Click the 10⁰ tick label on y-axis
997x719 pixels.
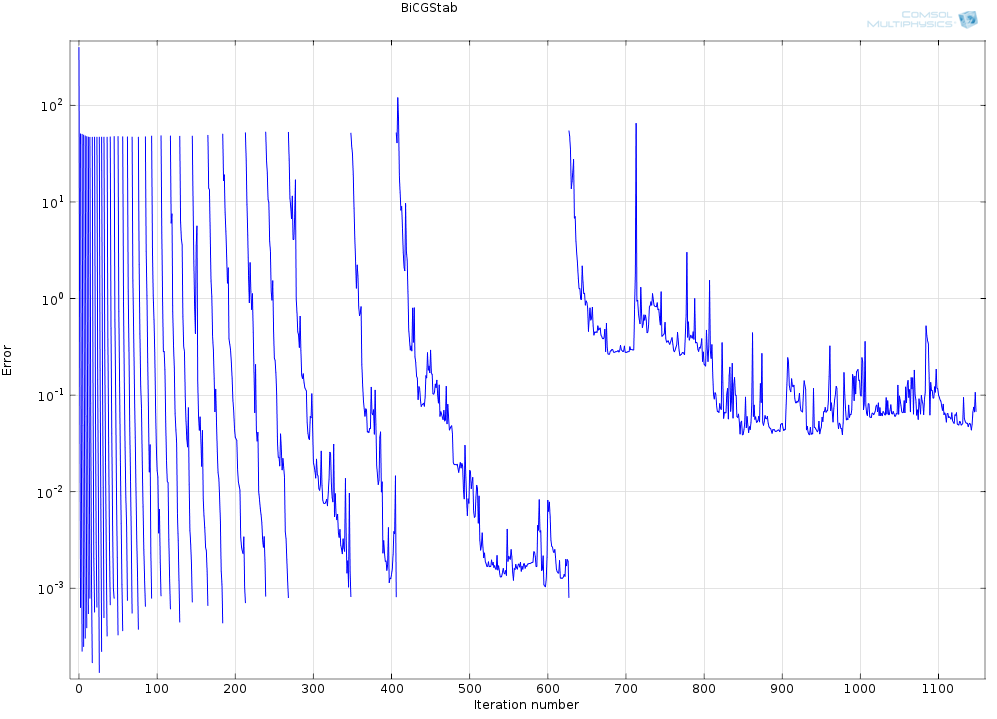tap(52, 298)
